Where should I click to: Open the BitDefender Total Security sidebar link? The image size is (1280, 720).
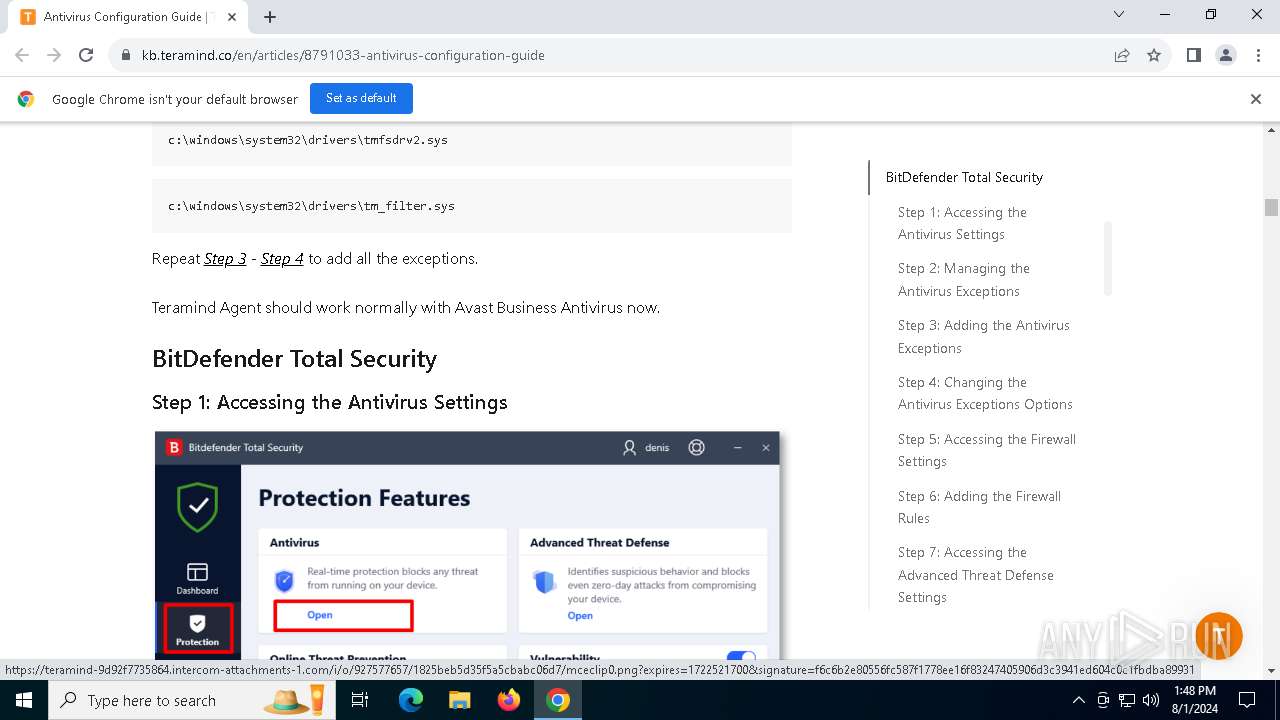[x=964, y=177]
